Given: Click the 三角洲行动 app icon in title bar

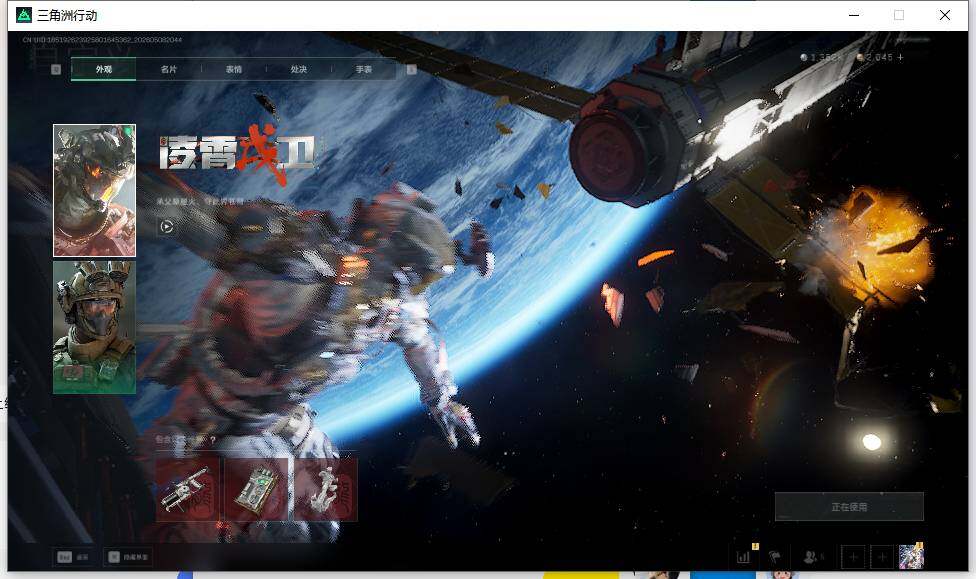Looking at the screenshot, I should (x=24, y=15).
